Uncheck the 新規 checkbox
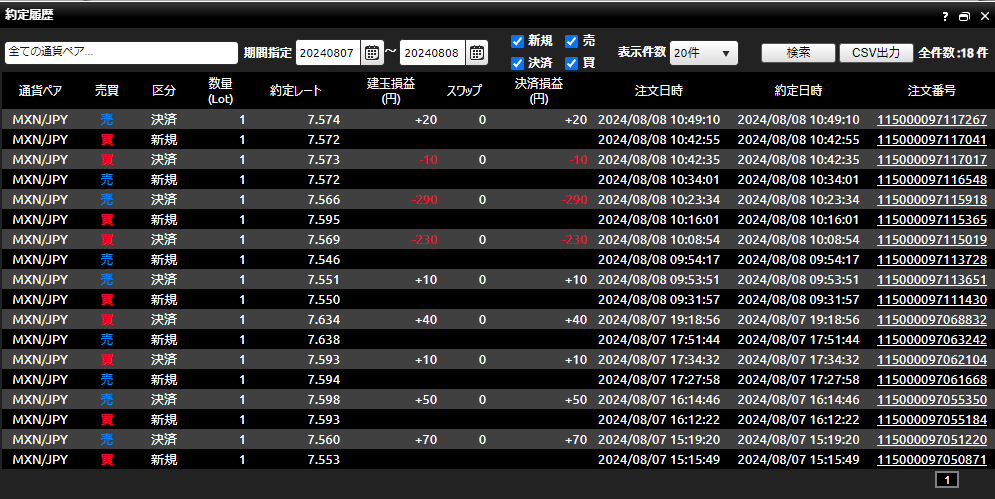The height and width of the screenshot is (499, 995). click(517, 41)
